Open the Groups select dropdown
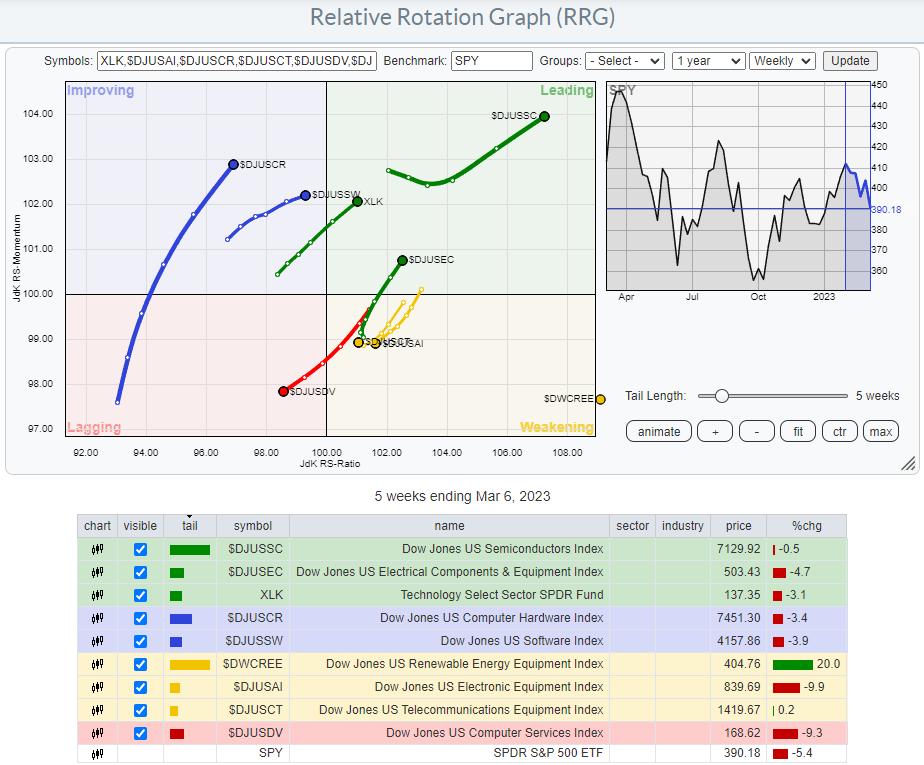 pyautogui.click(x=625, y=61)
